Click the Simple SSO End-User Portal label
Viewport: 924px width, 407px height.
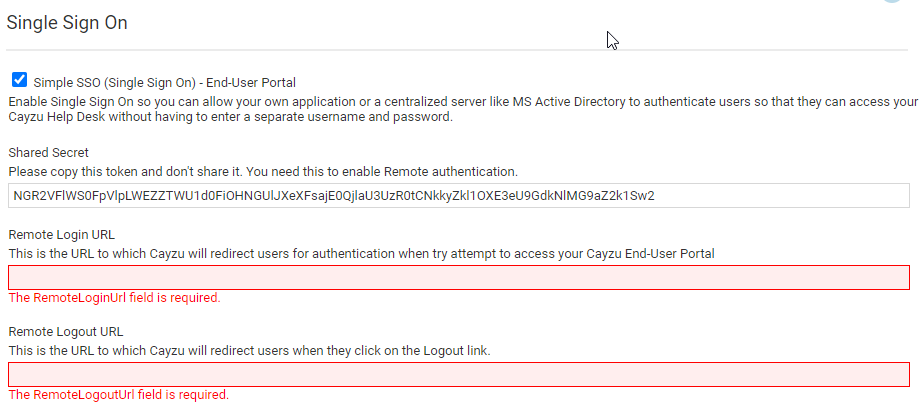pos(164,82)
